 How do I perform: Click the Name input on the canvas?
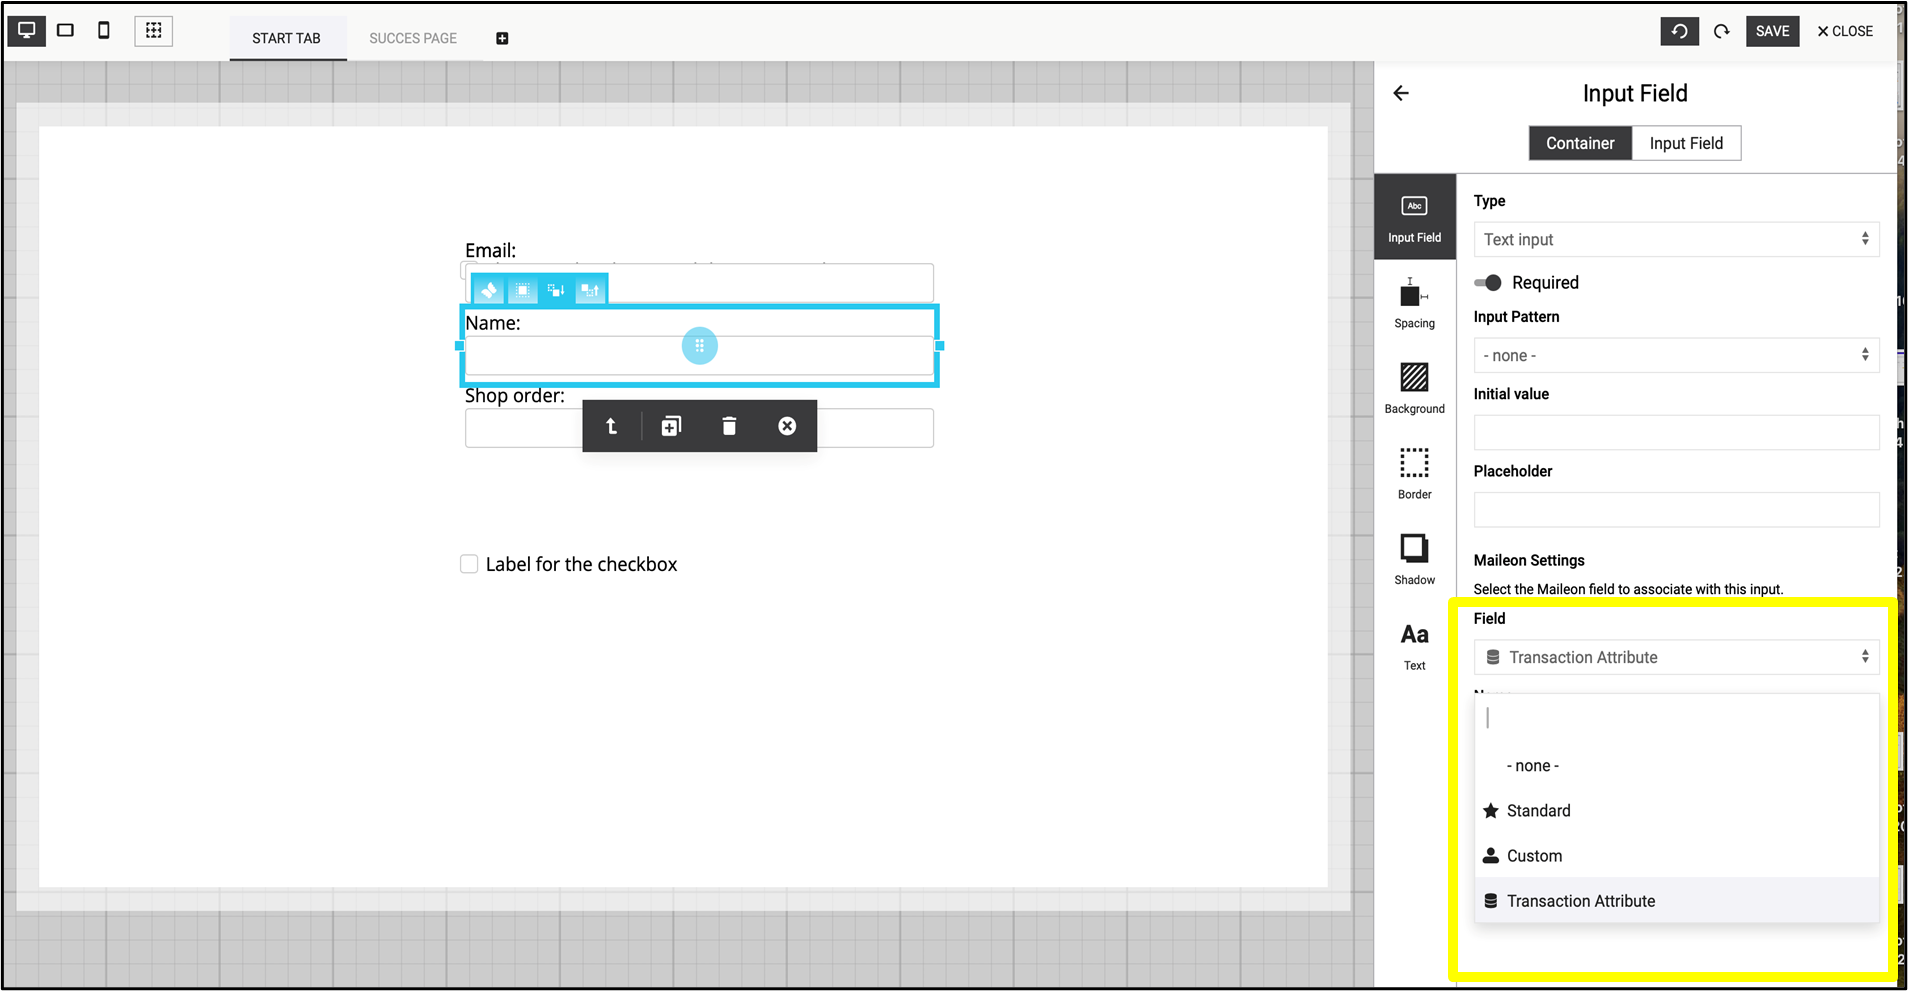(699, 356)
